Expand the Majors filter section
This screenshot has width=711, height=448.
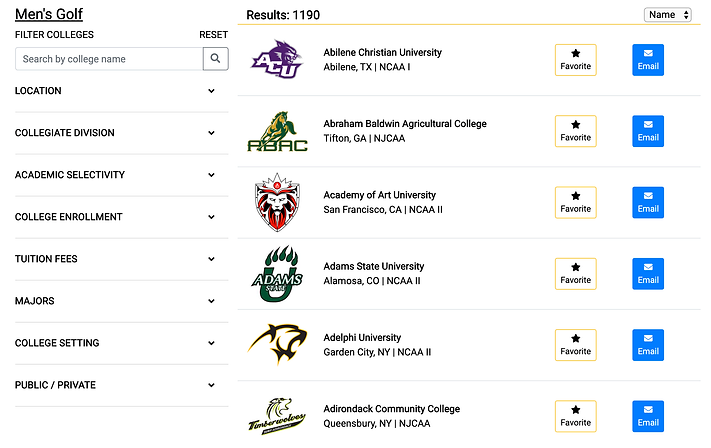click(115, 301)
